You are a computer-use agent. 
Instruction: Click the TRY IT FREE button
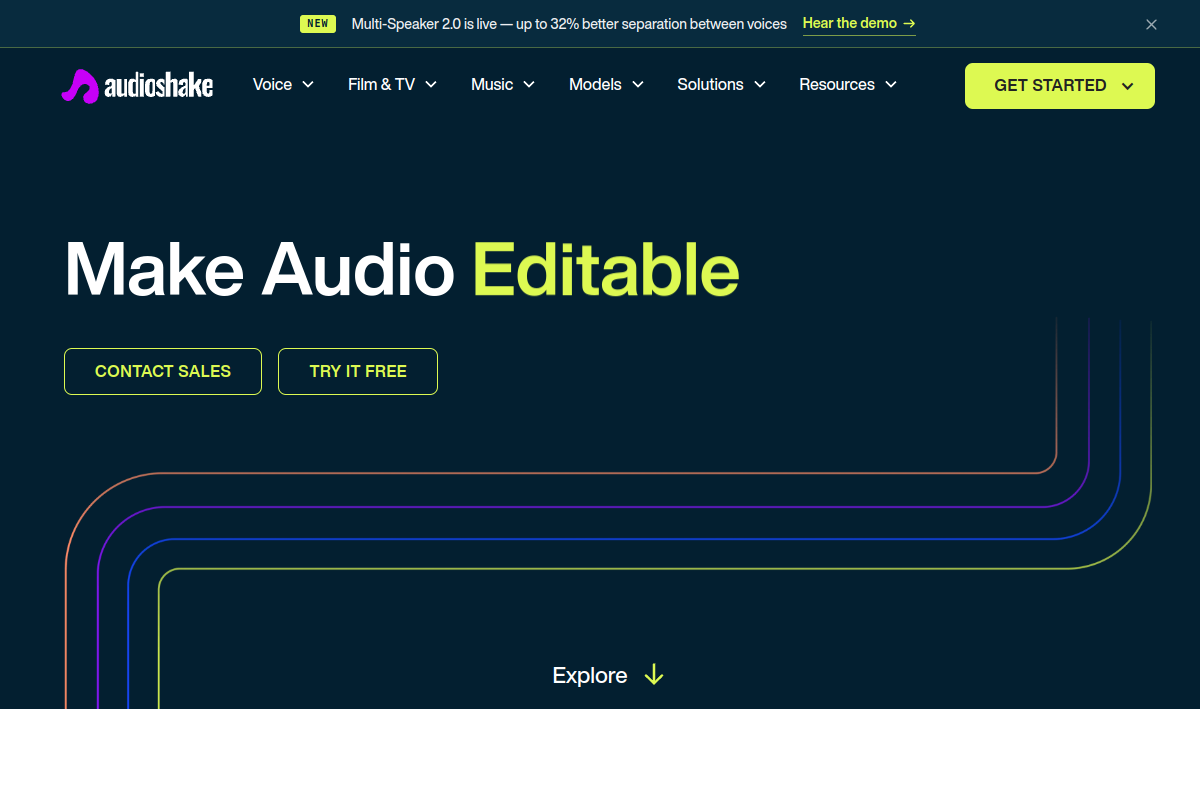pyautogui.click(x=358, y=371)
